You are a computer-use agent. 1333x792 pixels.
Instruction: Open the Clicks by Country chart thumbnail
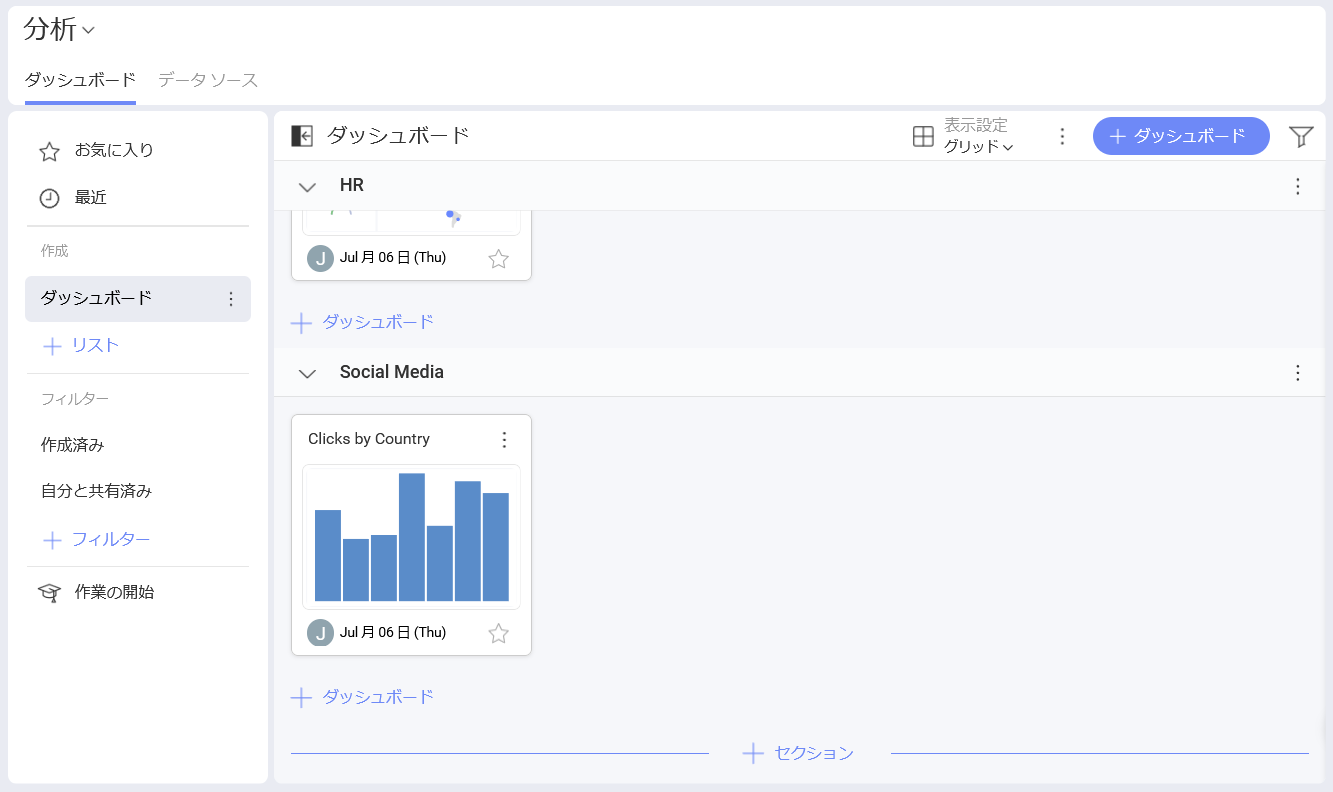click(x=411, y=537)
